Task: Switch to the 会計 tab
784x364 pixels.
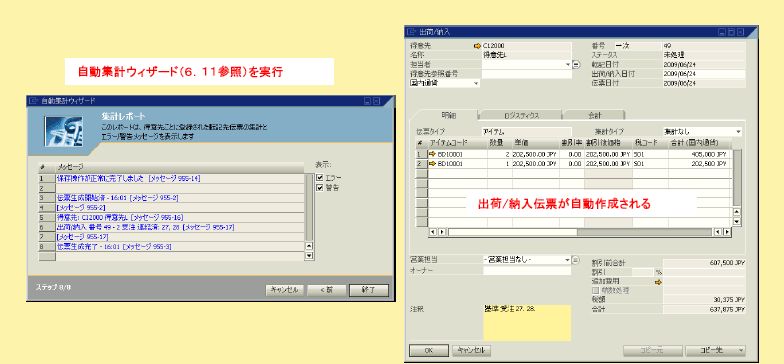Action: tap(594, 116)
